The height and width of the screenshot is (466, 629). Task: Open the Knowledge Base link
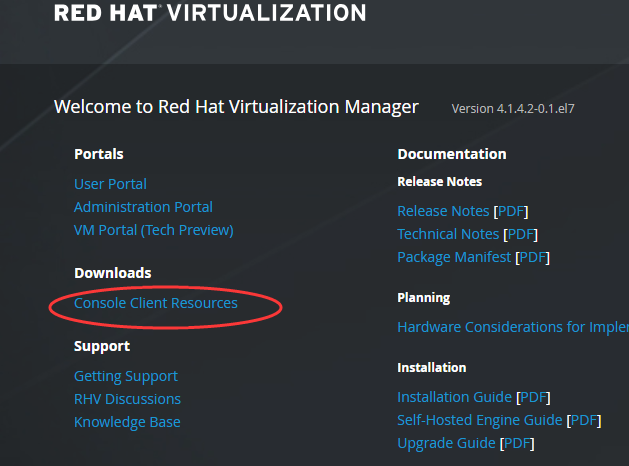tap(127, 422)
